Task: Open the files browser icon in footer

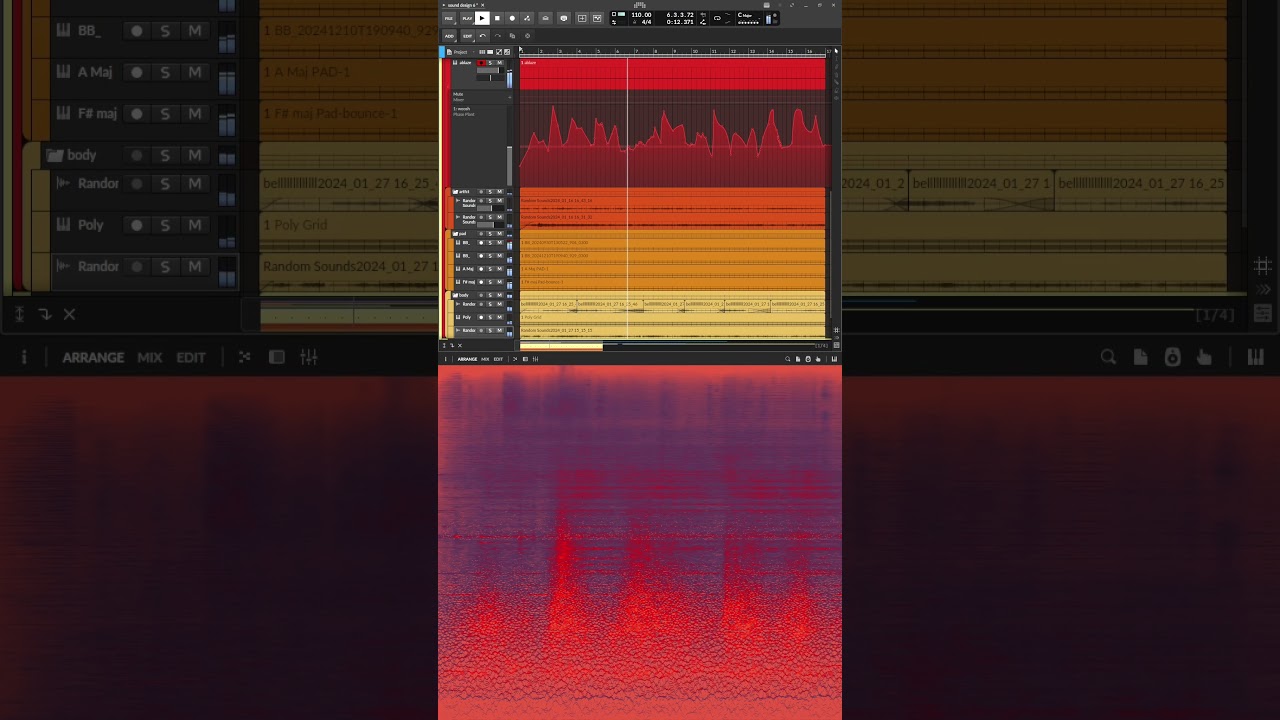Action: click(x=798, y=359)
